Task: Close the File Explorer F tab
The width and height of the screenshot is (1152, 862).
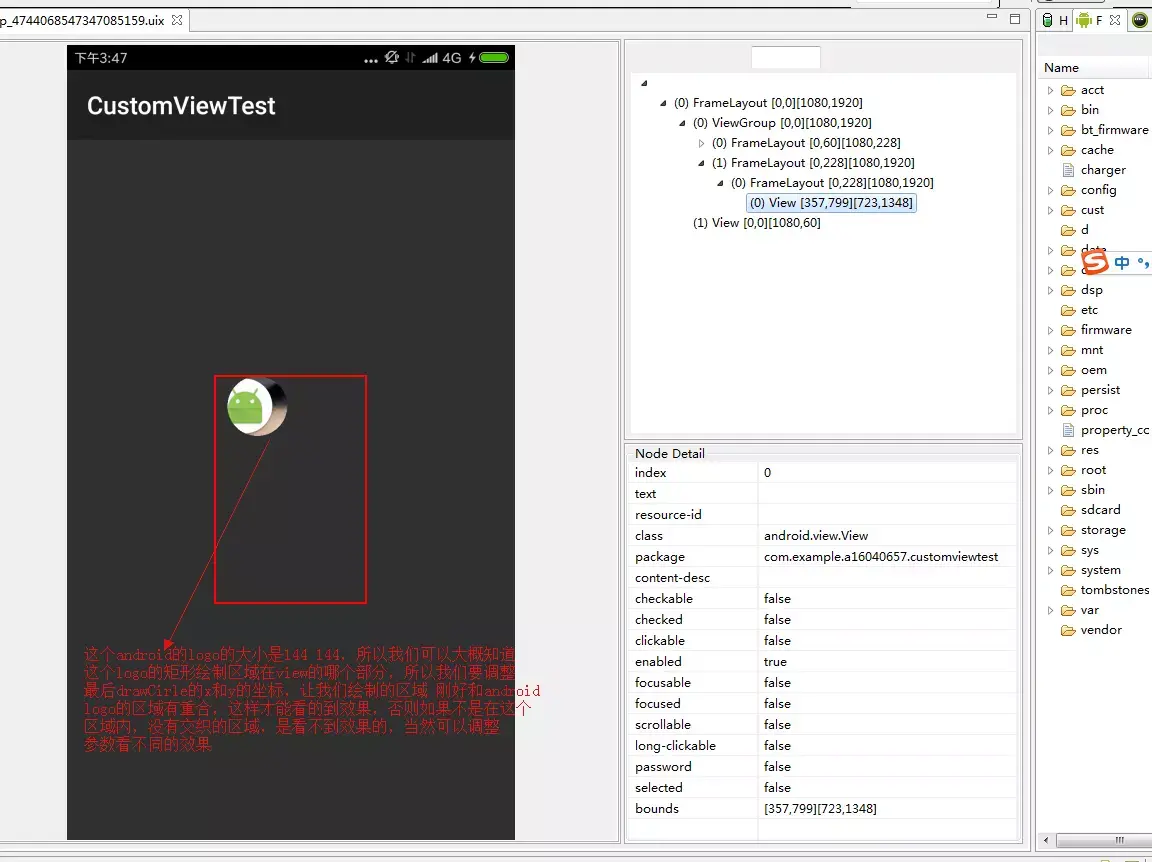Action: pyautogui.click(x=1115, y=20)
